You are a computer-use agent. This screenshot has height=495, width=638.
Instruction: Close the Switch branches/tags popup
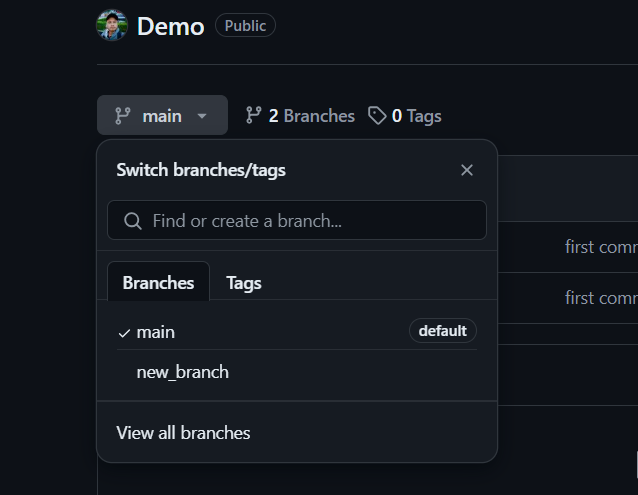coord(467,170)
